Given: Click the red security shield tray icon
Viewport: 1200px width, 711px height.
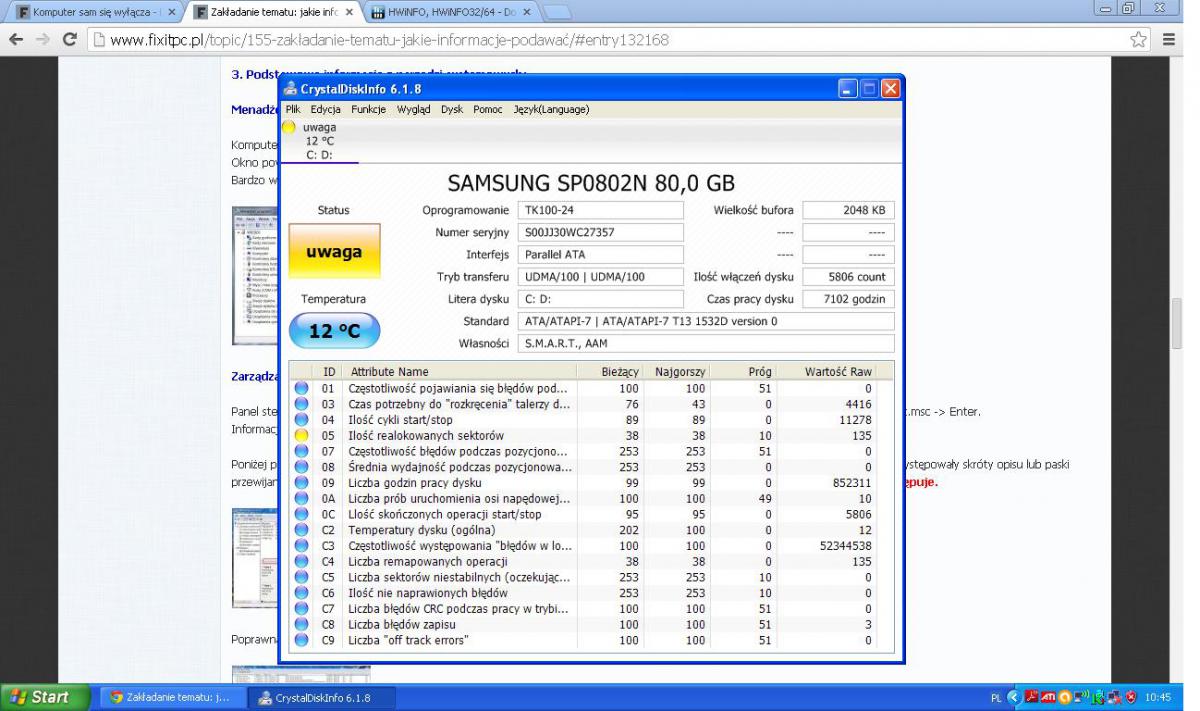Looking at the screenshot, I should click(1131, 697).
